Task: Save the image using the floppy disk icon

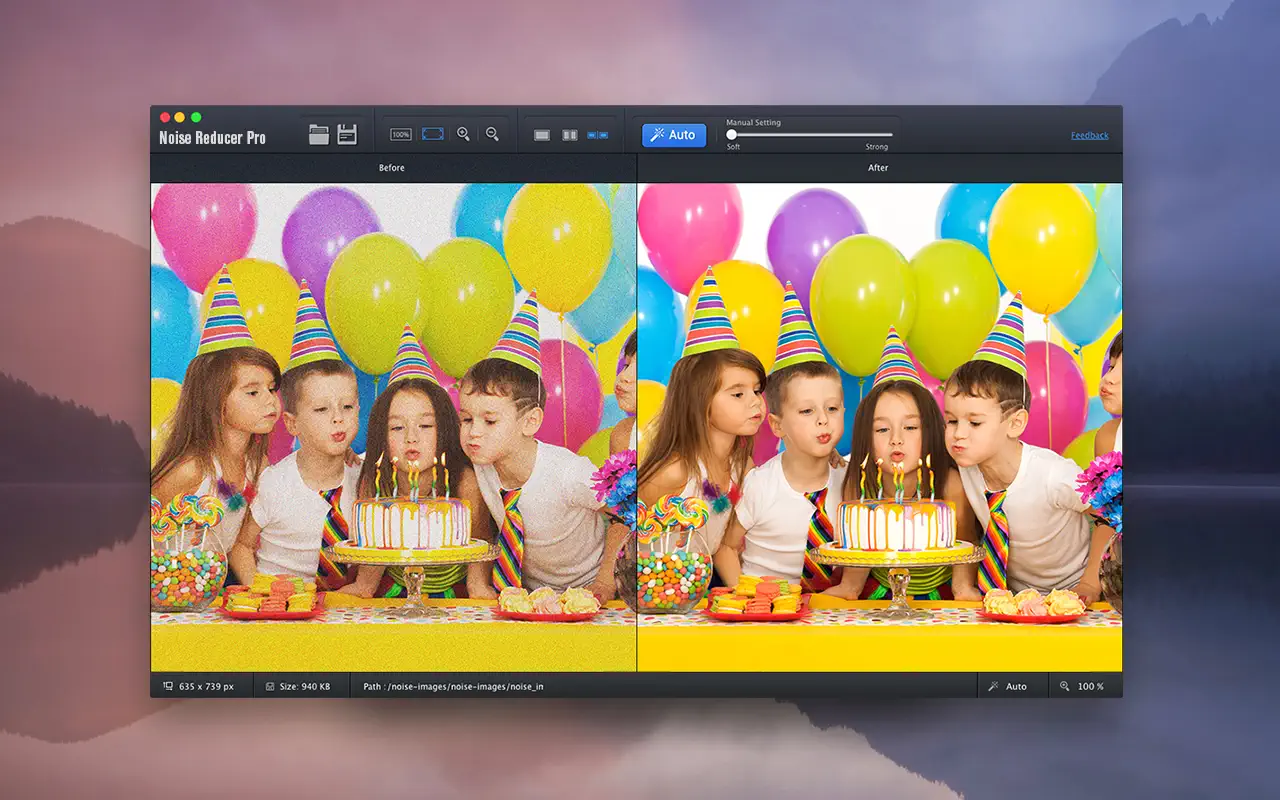Action: (x=347, y=134)
